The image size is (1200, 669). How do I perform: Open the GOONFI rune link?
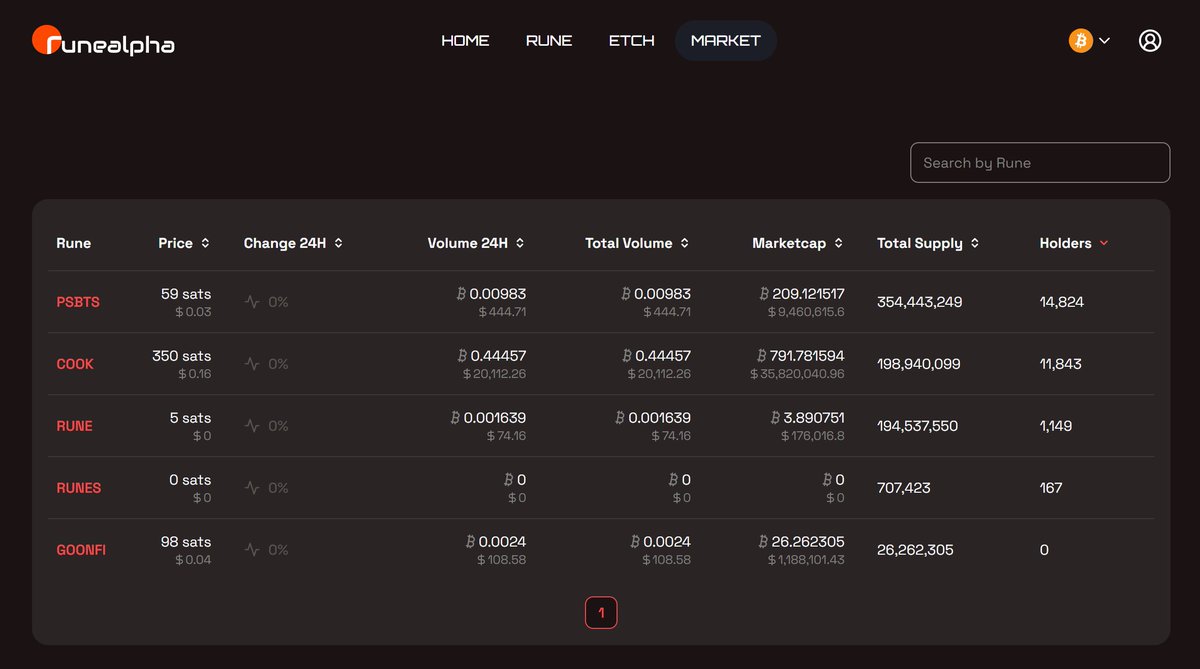point(81,550)
